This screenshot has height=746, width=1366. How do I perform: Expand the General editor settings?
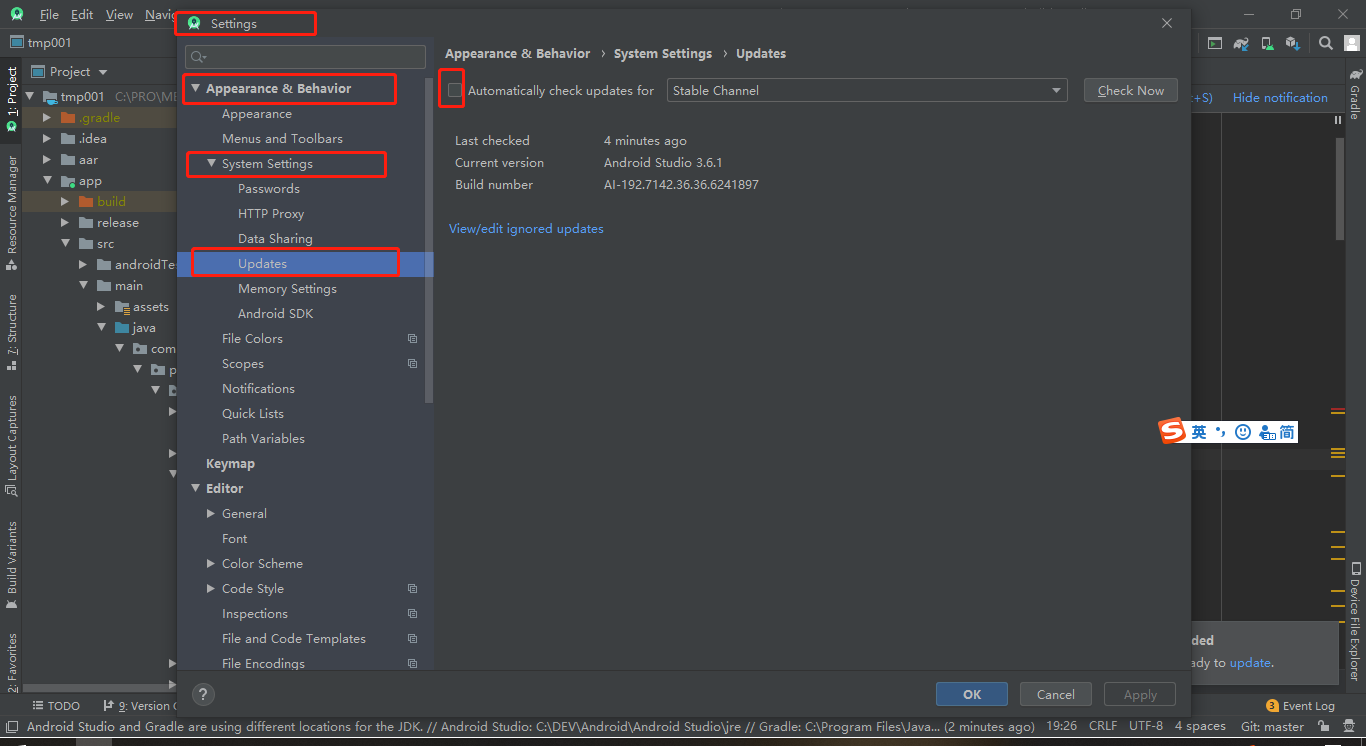(211, 513)
